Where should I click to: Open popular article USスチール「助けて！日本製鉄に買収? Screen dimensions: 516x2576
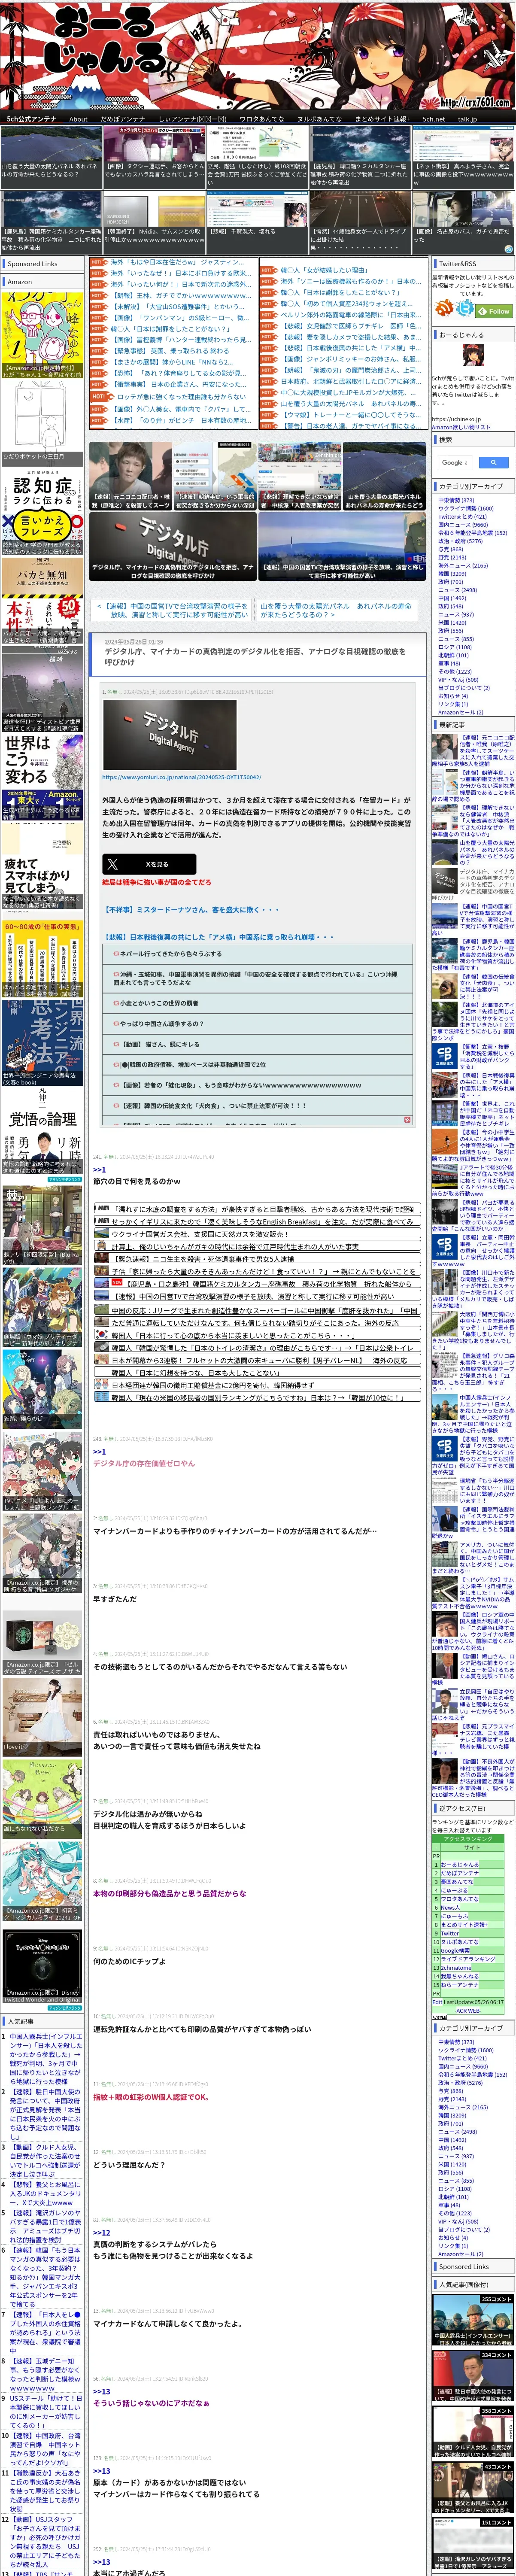45,2411
